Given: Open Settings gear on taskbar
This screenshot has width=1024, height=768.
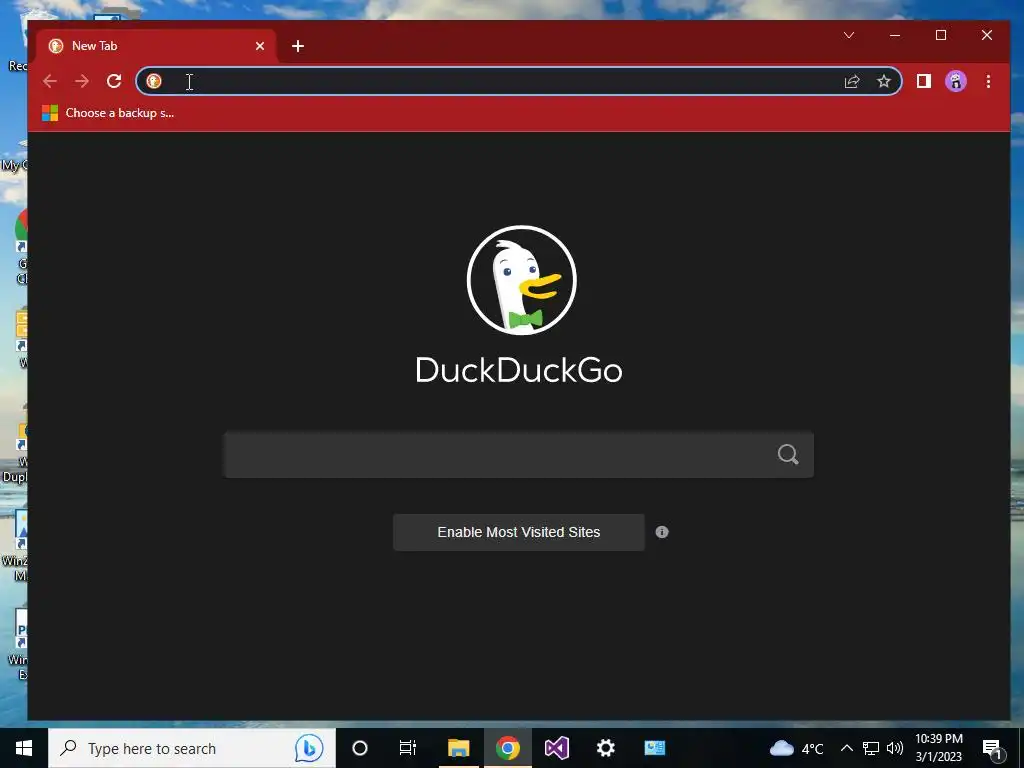Looking at the screenshot, I should [x=605, y=748].
